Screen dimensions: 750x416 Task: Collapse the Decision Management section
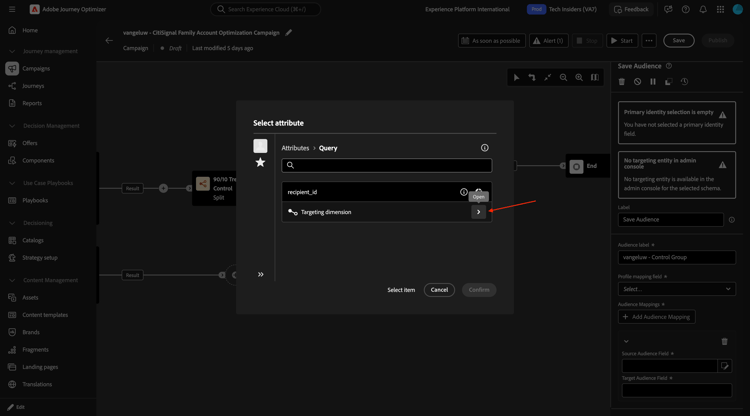[x=12, y=126]
